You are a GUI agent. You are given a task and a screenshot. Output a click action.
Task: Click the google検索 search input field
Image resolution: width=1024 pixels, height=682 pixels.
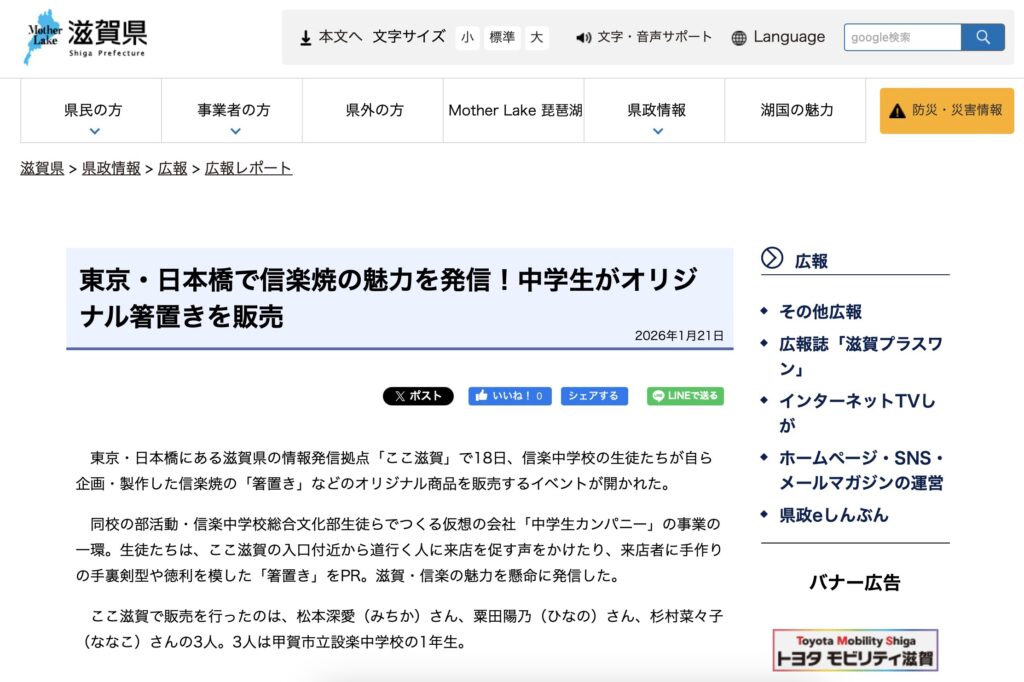tap(902, 38)
